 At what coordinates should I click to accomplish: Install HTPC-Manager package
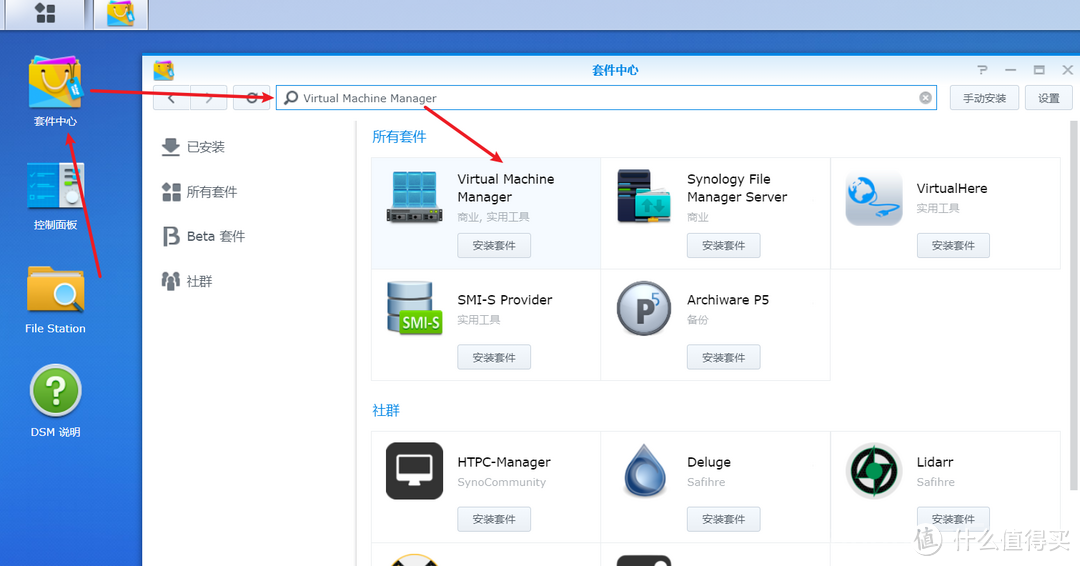tap(494, 519)
